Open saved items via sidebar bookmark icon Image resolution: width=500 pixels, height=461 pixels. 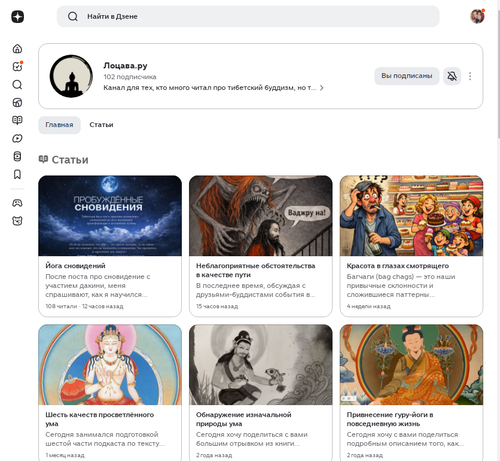click(17, 174)
